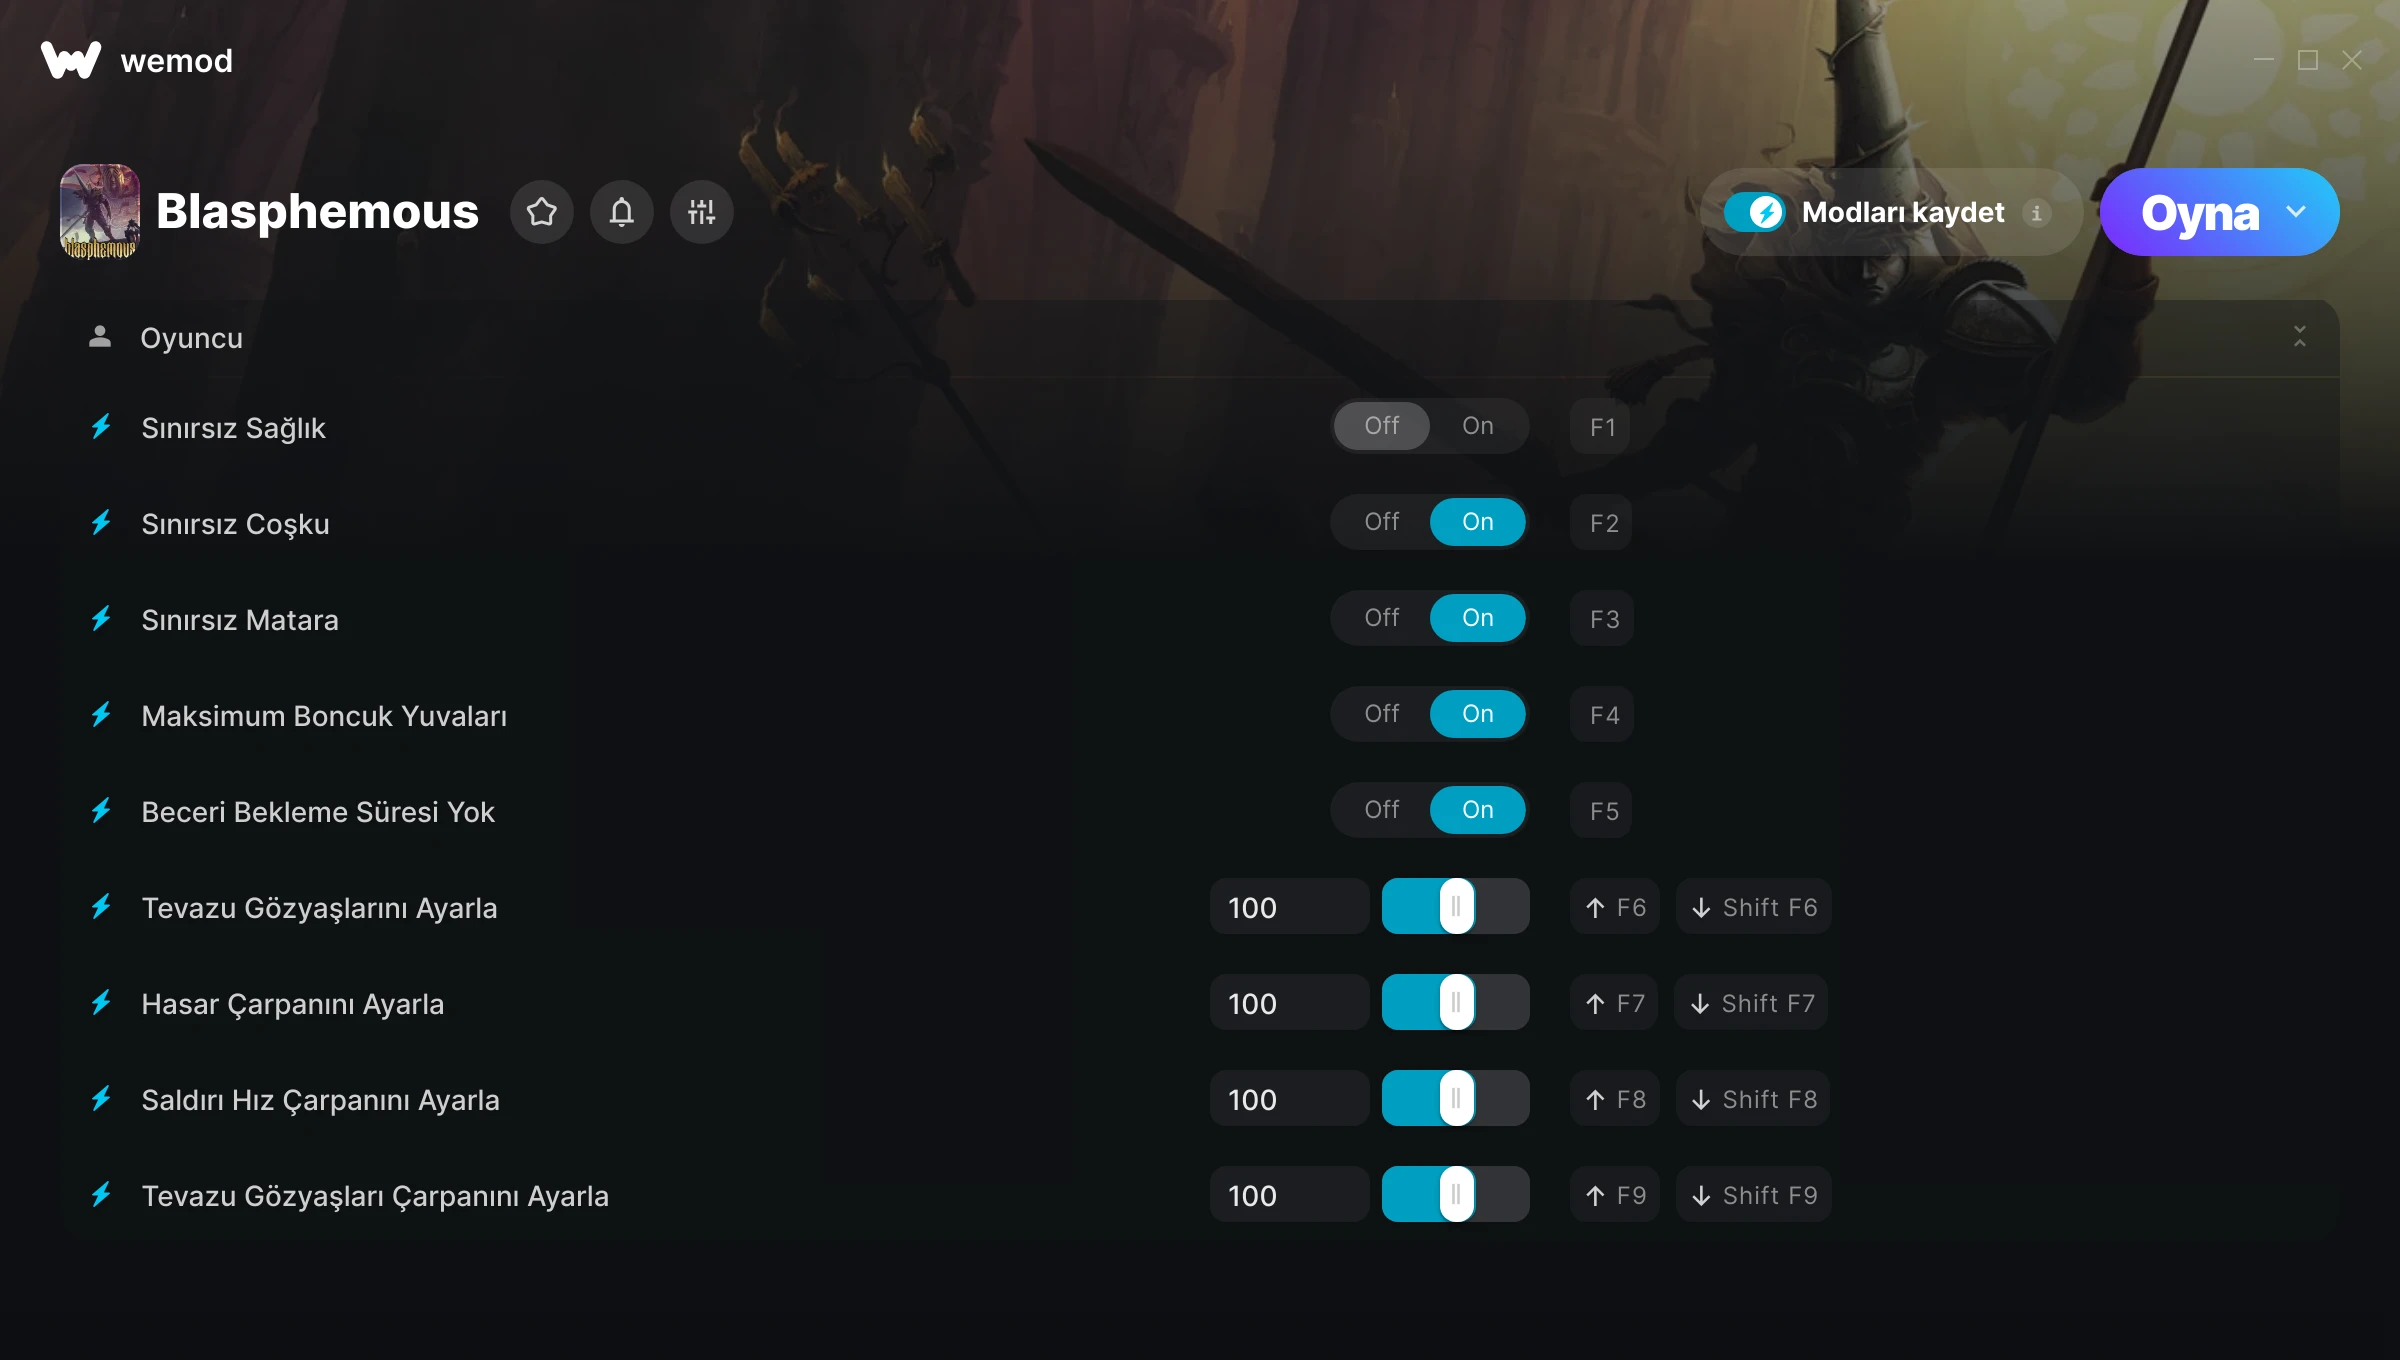Click the Shift F9 decrease hotkey

[1754, 1195]
